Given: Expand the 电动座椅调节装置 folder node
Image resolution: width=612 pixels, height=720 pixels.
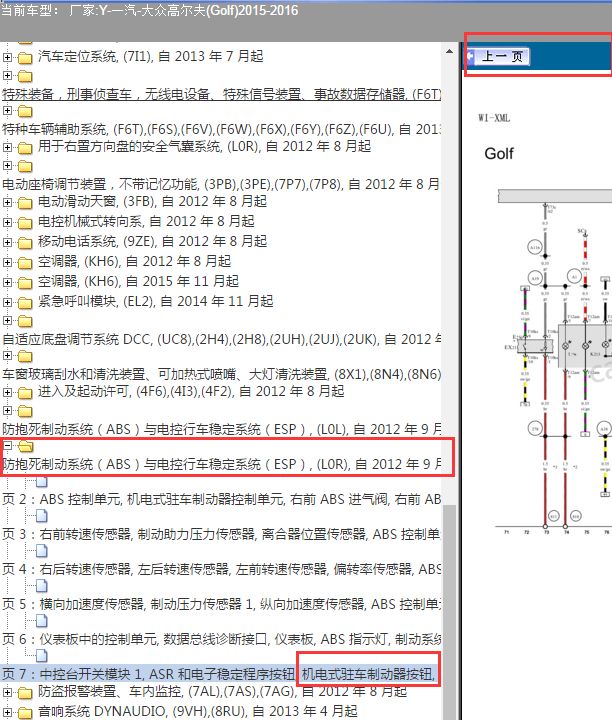Looking at the screenshot, I should pos(7,165).
